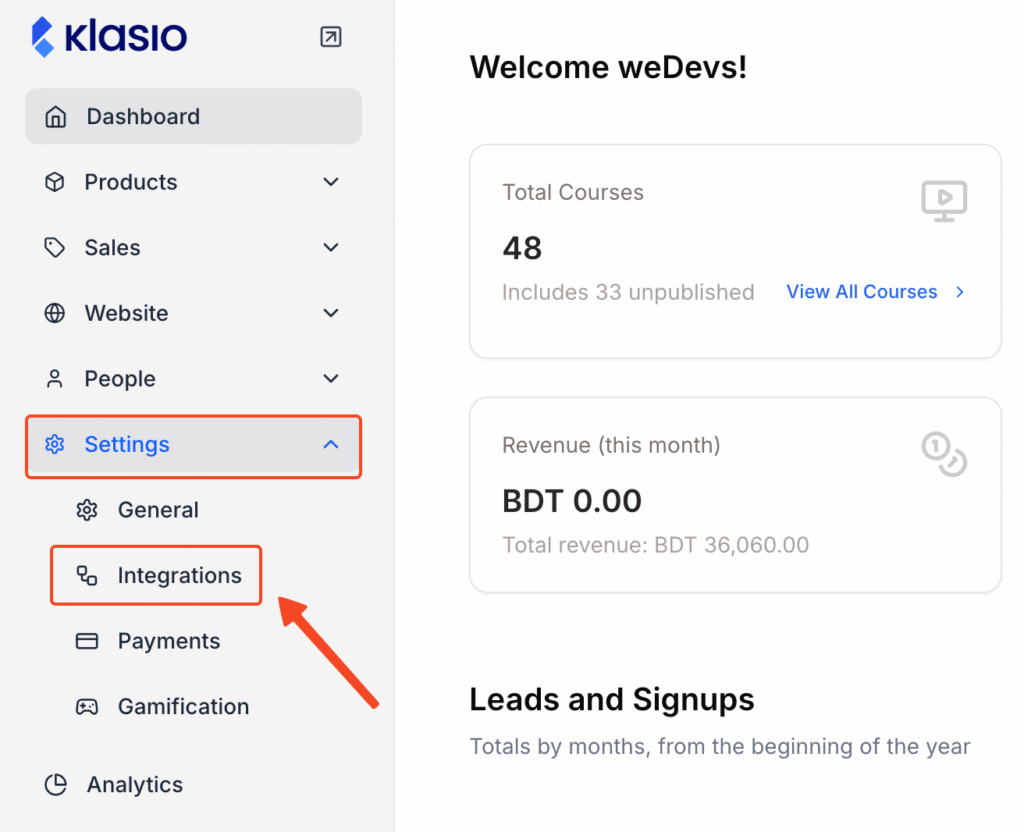
Task: Click the Website globe icon
Action: point(55,313)
